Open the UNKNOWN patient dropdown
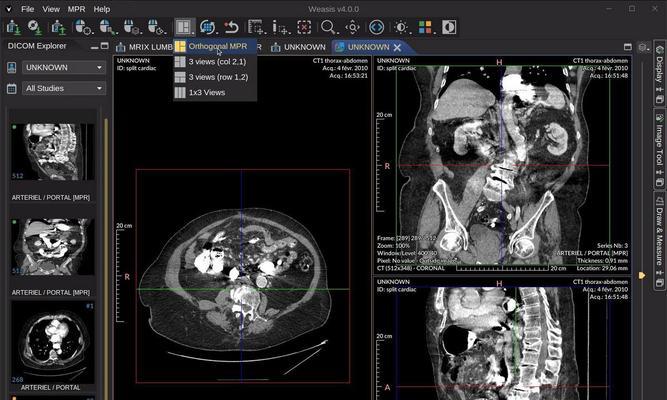This screenshot has width=667, height=400. tap(64, 67)
